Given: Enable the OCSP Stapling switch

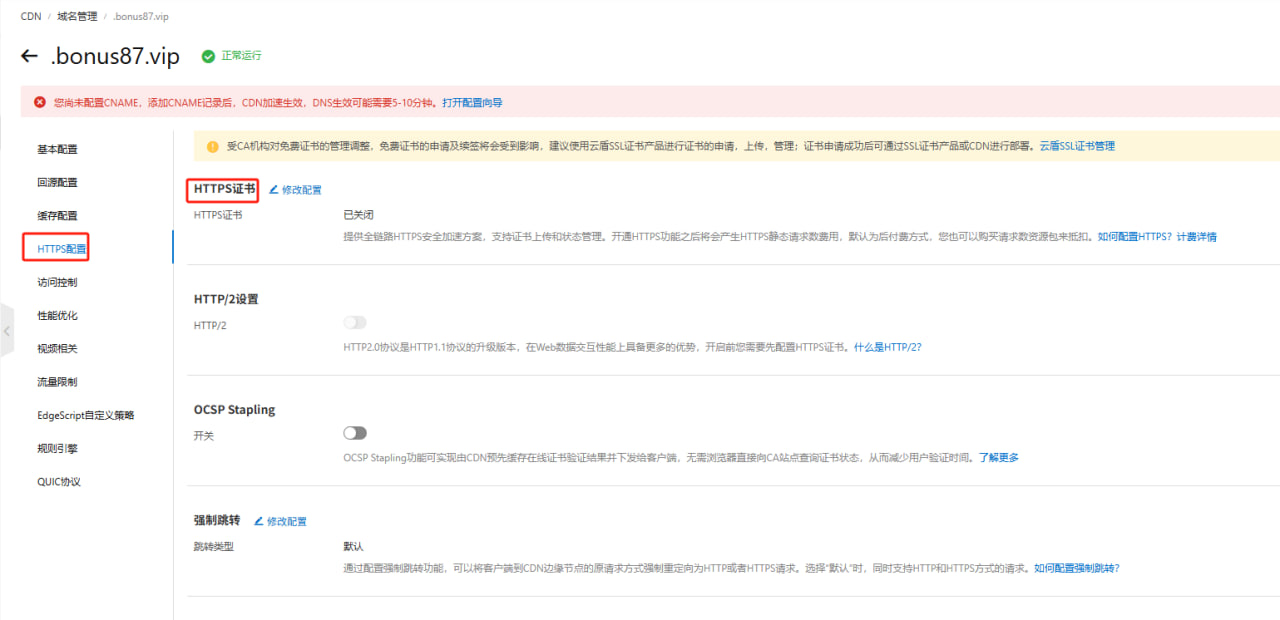Looking at the screenshot, I should [x=355, y=433].
